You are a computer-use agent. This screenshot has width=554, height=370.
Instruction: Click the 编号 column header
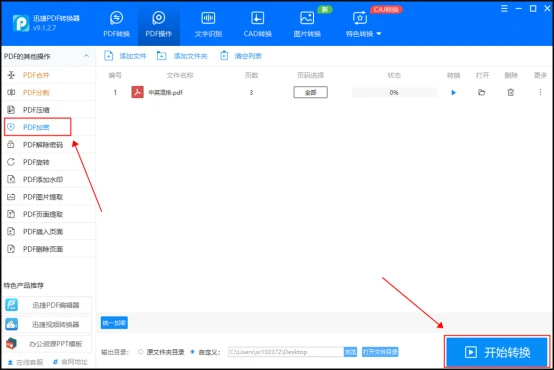pos(115,75)
